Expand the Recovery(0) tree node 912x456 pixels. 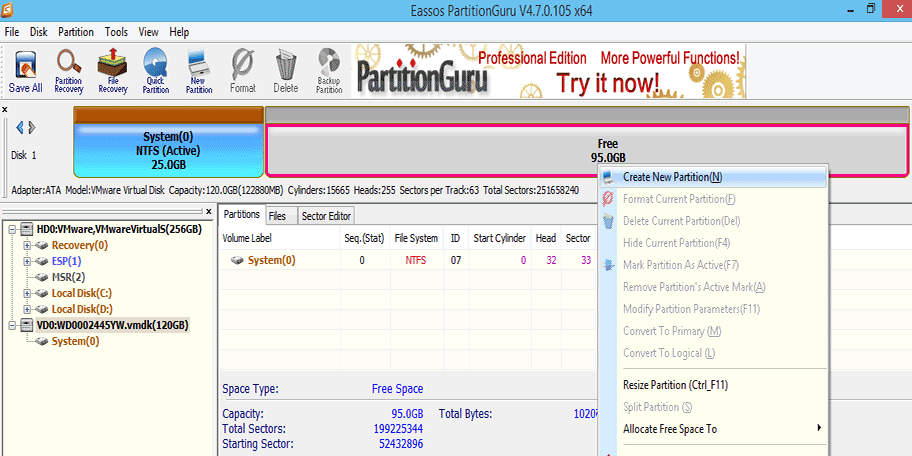(27, 245)
